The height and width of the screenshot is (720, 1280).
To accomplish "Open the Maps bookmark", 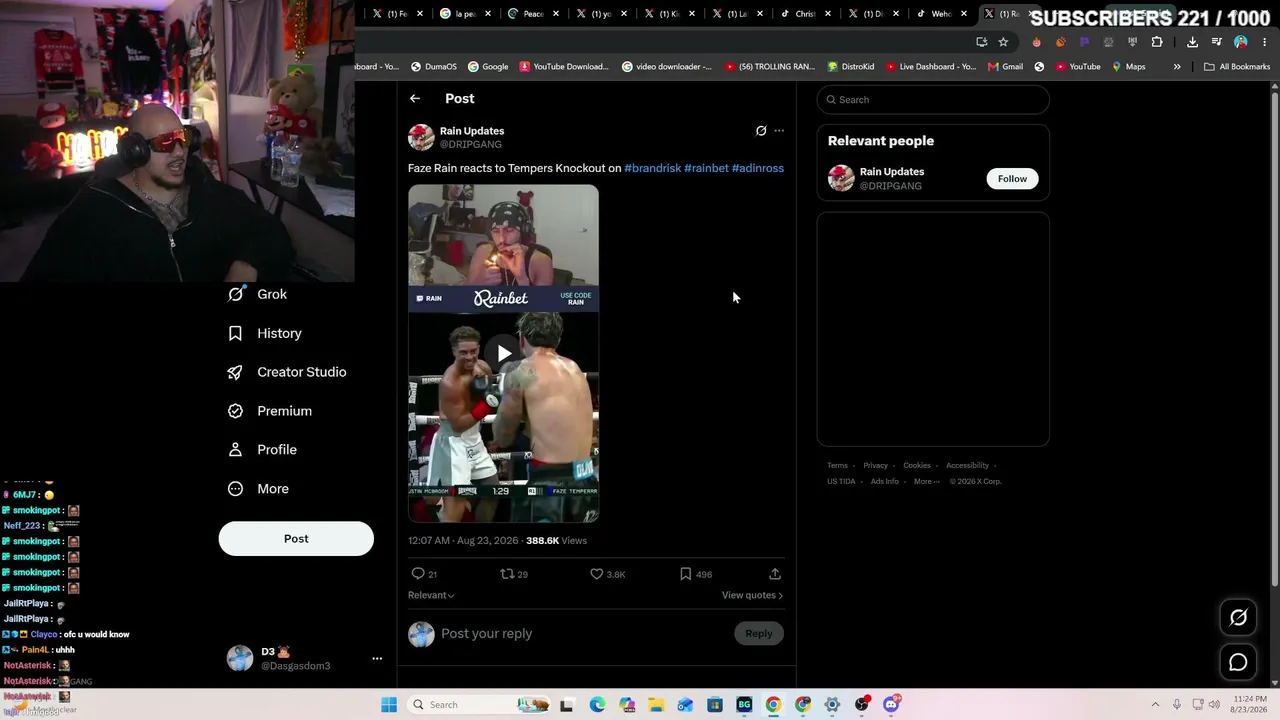I will point(1129,67).
